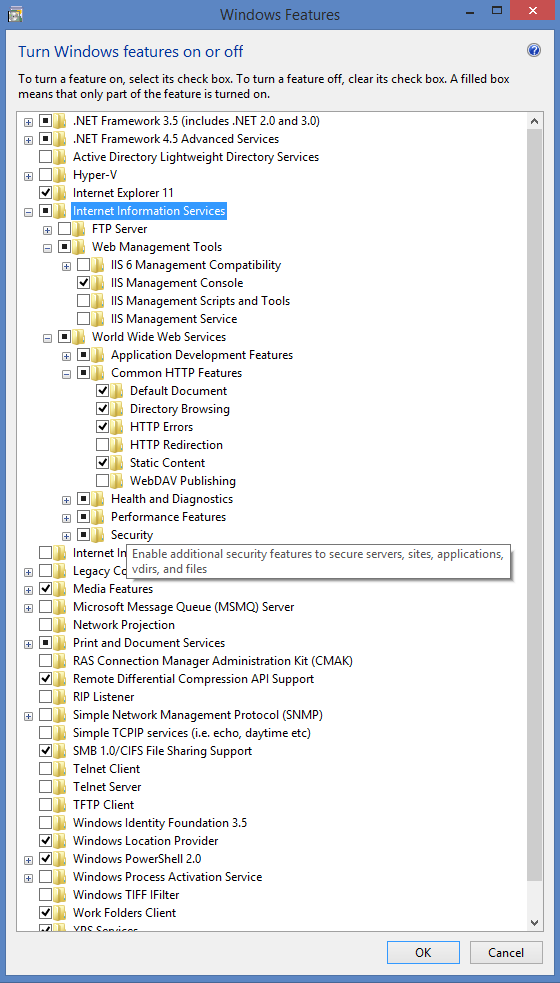Select the Windows Process Activation Service row
Image resolution: width=560 pixels, height=983 pixels.
point(167,876)
